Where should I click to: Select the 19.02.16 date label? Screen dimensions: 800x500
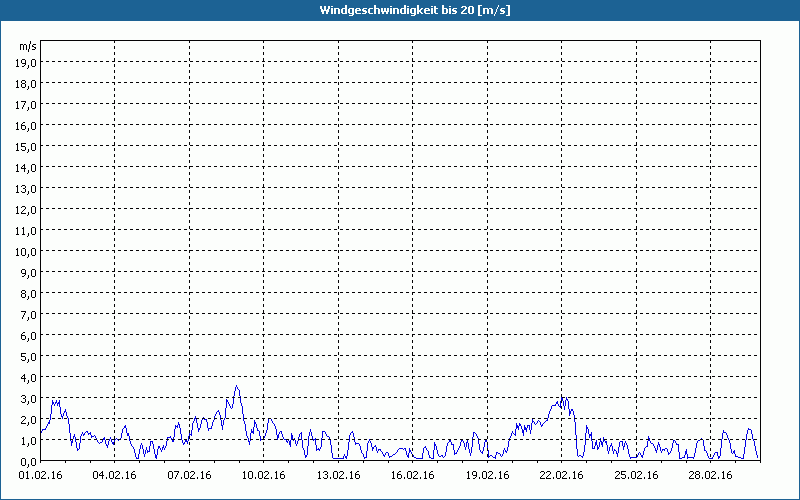point(487,476)
